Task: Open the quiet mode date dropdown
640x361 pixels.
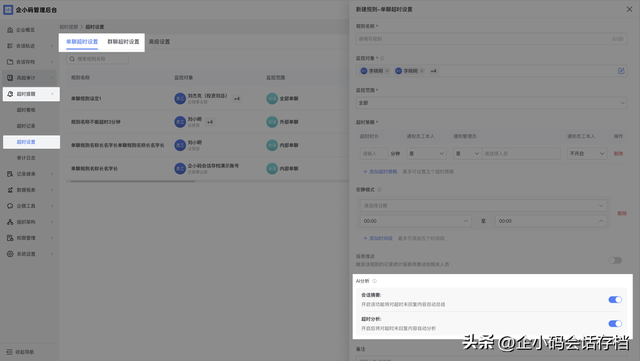Action: click(483, 205)
